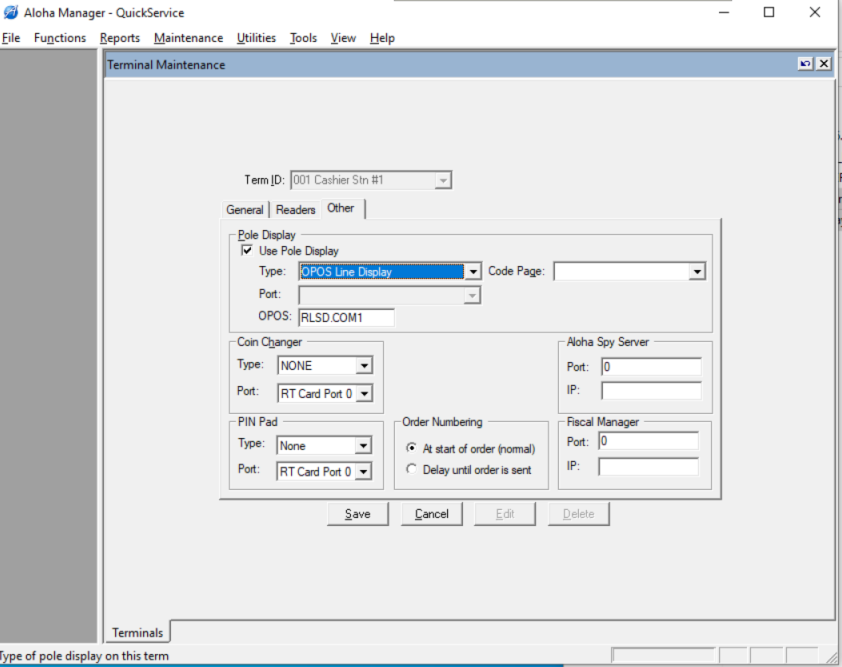Screen dimensions: 842x667
Task: Click the Cancel button
Action: coord(432,514)
